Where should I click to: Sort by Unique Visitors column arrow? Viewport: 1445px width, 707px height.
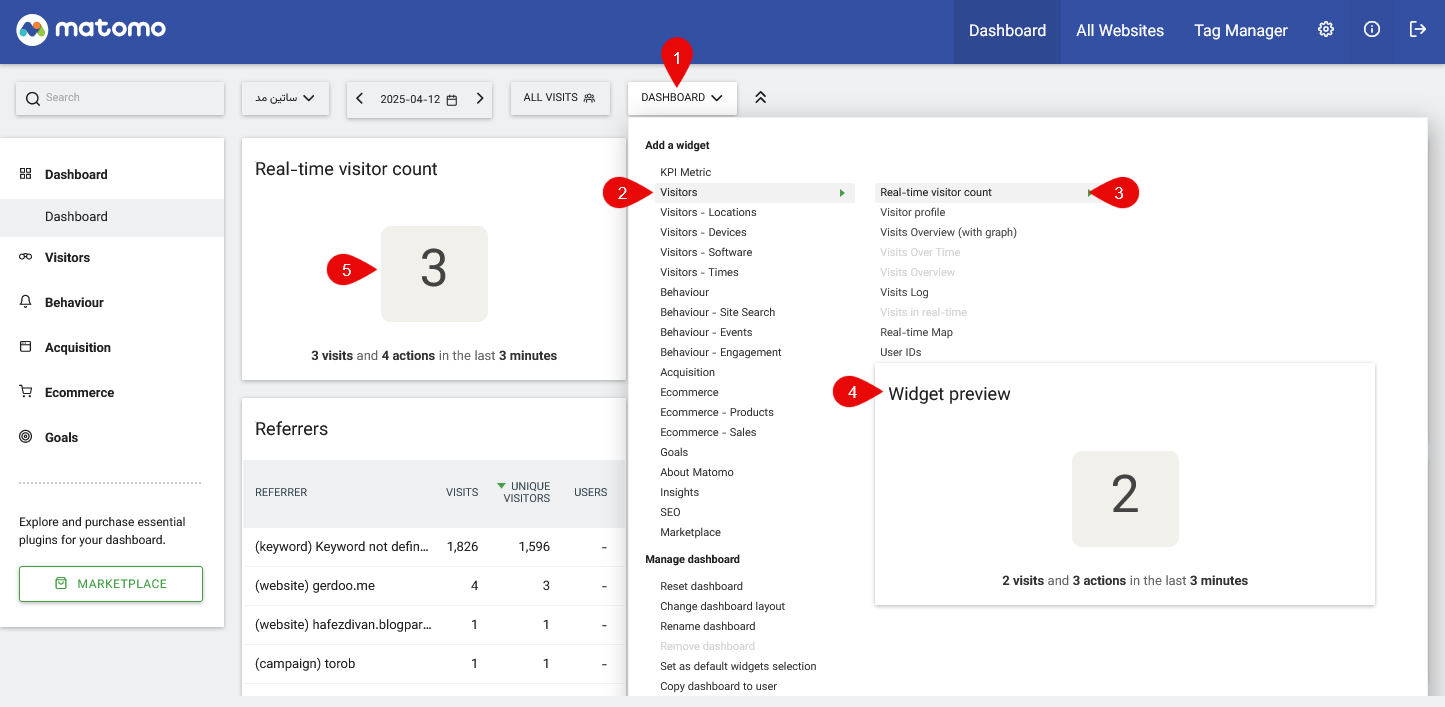click(502, 486)
